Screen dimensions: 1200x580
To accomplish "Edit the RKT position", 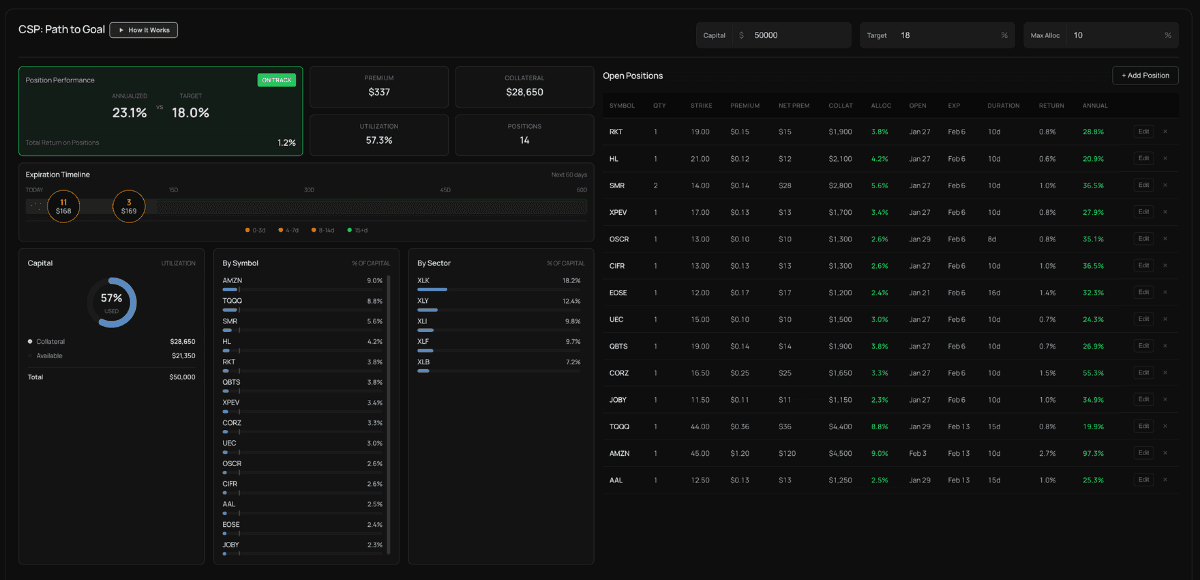I will [1144, 132].
